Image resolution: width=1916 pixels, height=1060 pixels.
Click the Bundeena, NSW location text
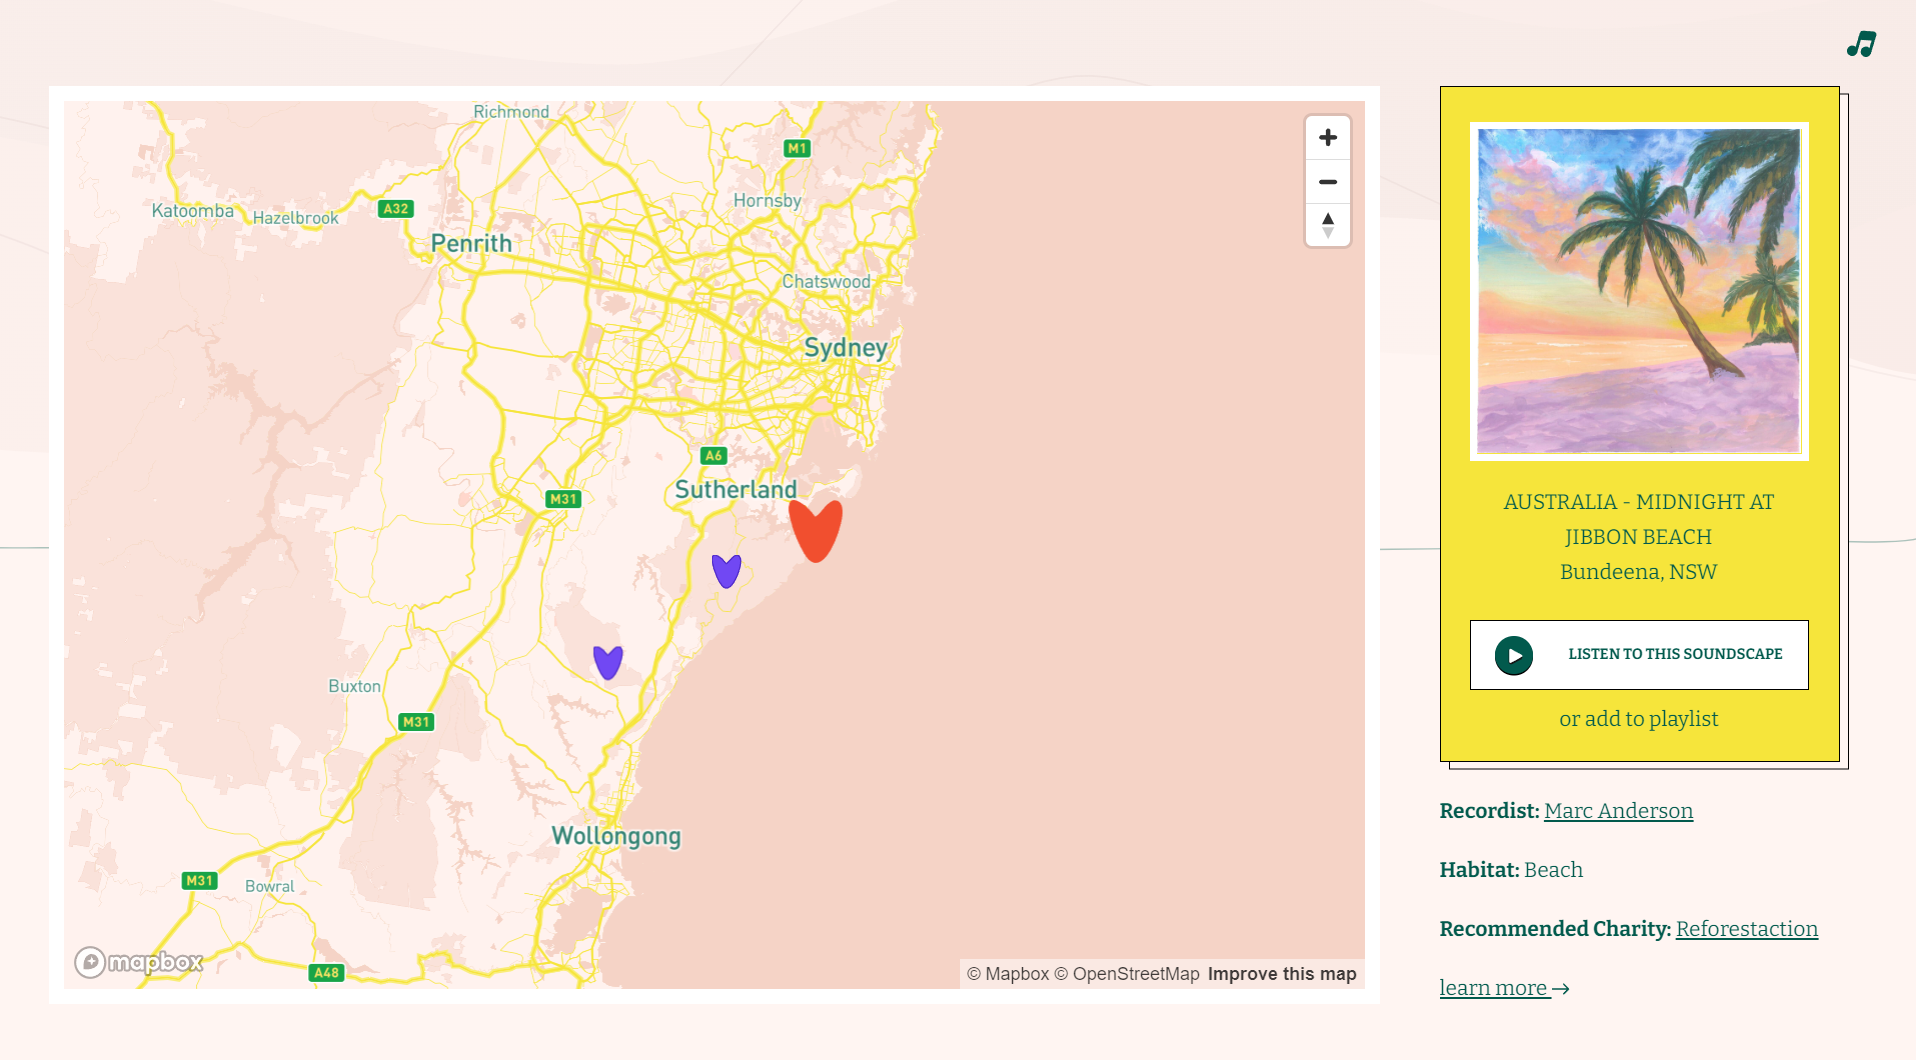click(x=1639, y=572)
